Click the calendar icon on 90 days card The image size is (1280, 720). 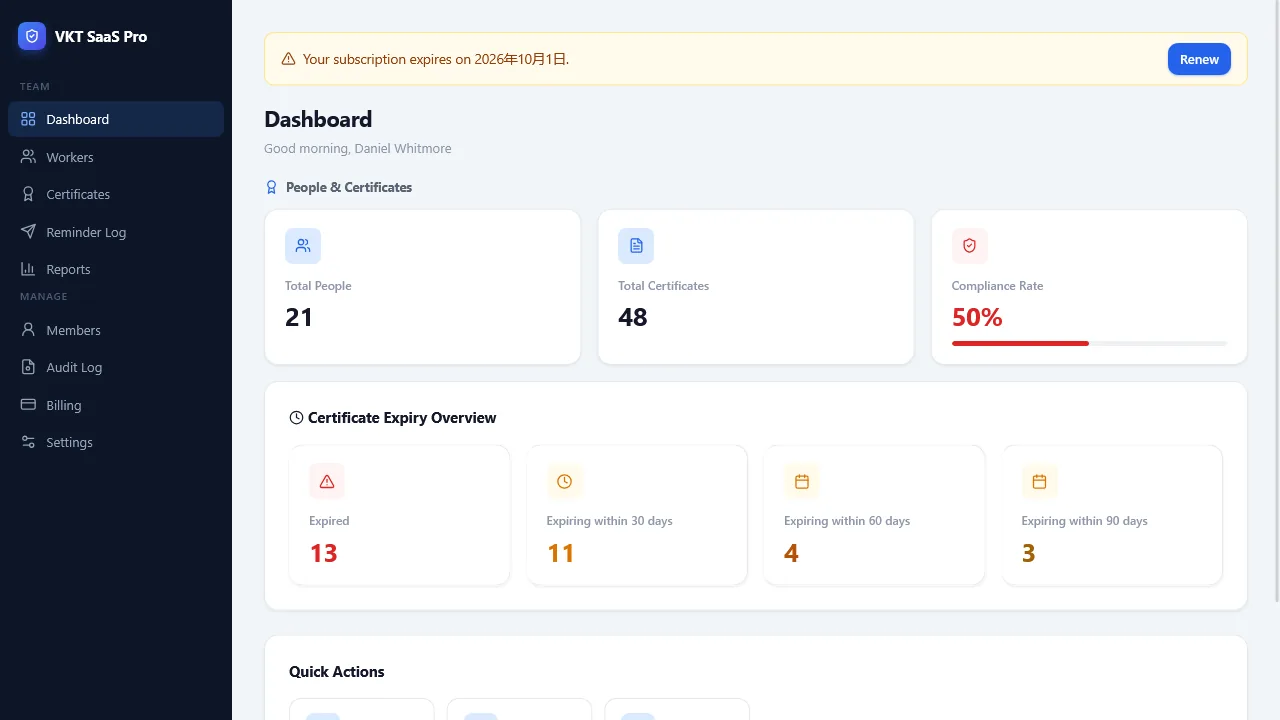click(x=1039, y=482)
